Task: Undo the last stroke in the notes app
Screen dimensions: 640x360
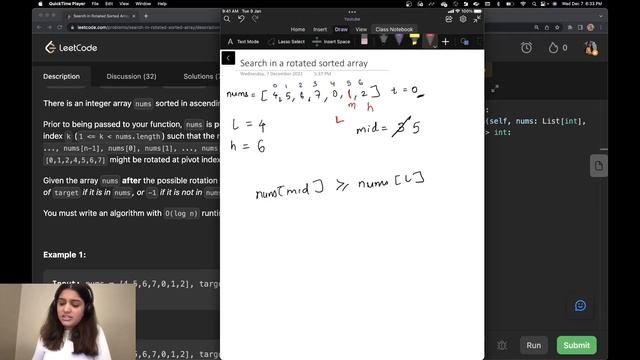Action: 241,19
